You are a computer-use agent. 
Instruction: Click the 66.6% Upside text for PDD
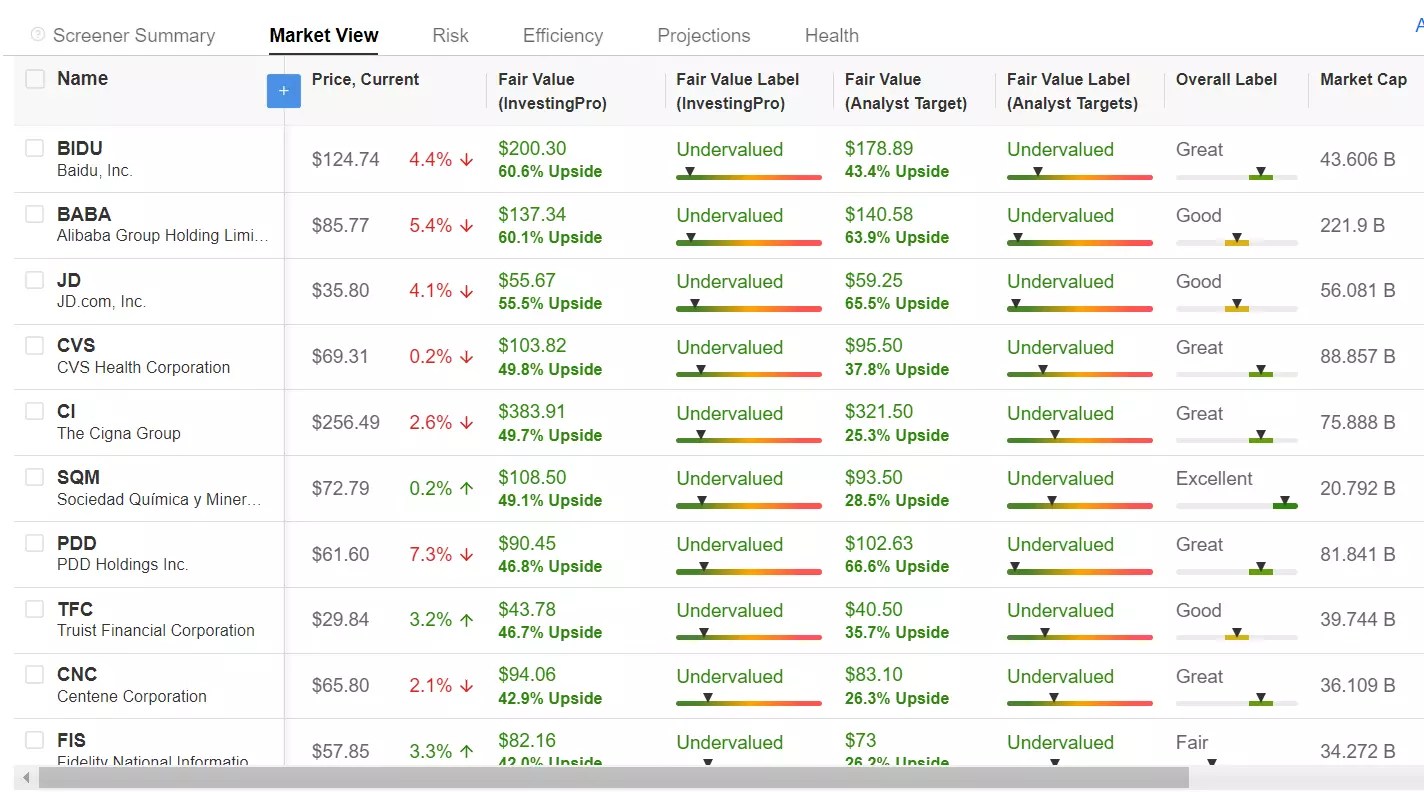897,566
